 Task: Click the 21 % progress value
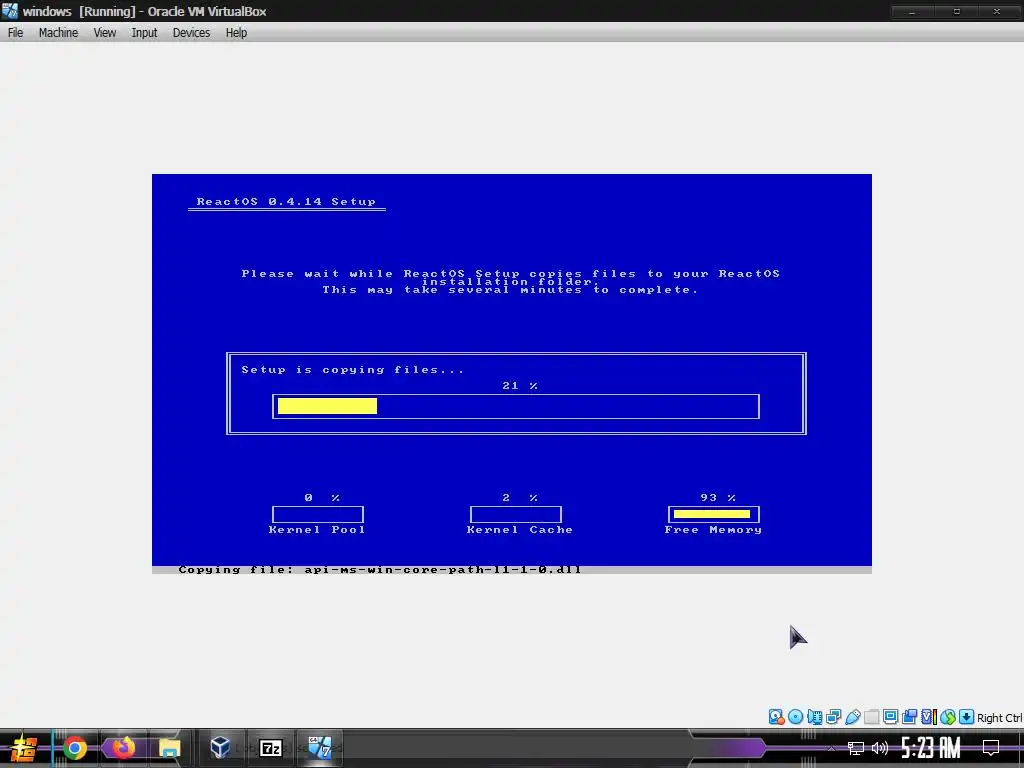(x=520, y=386)
